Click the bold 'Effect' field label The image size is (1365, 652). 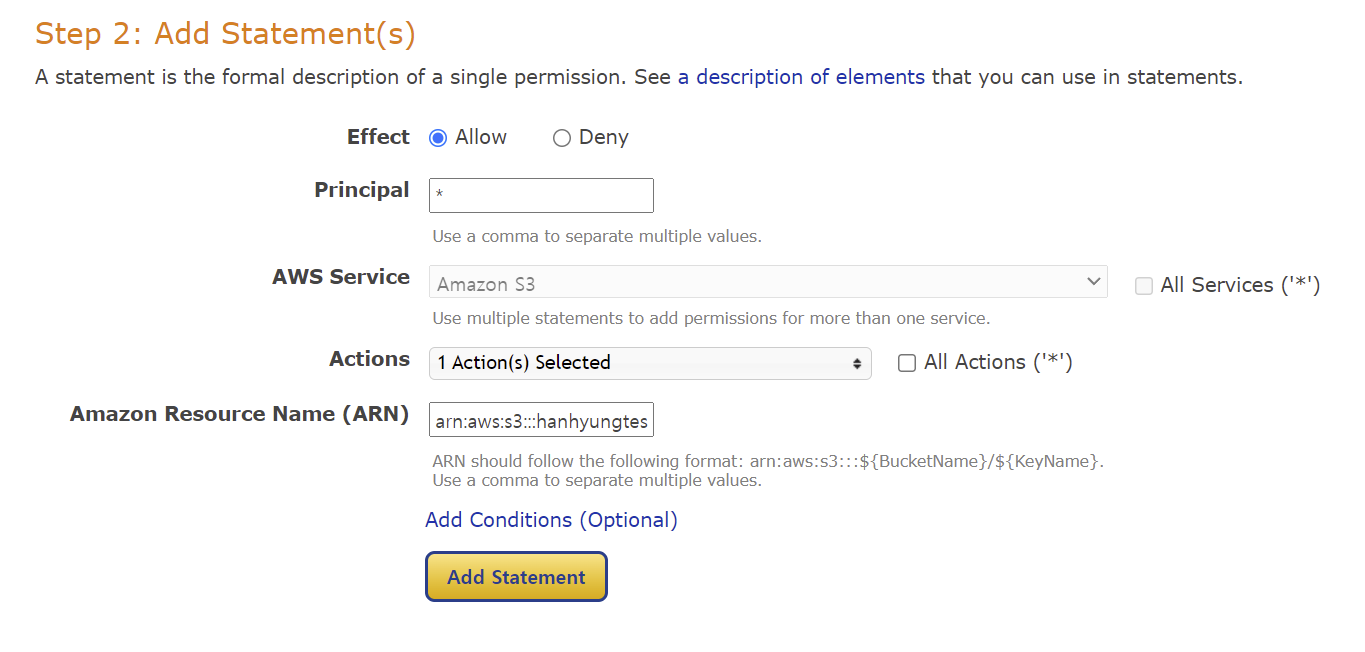(x=378, y=137)
